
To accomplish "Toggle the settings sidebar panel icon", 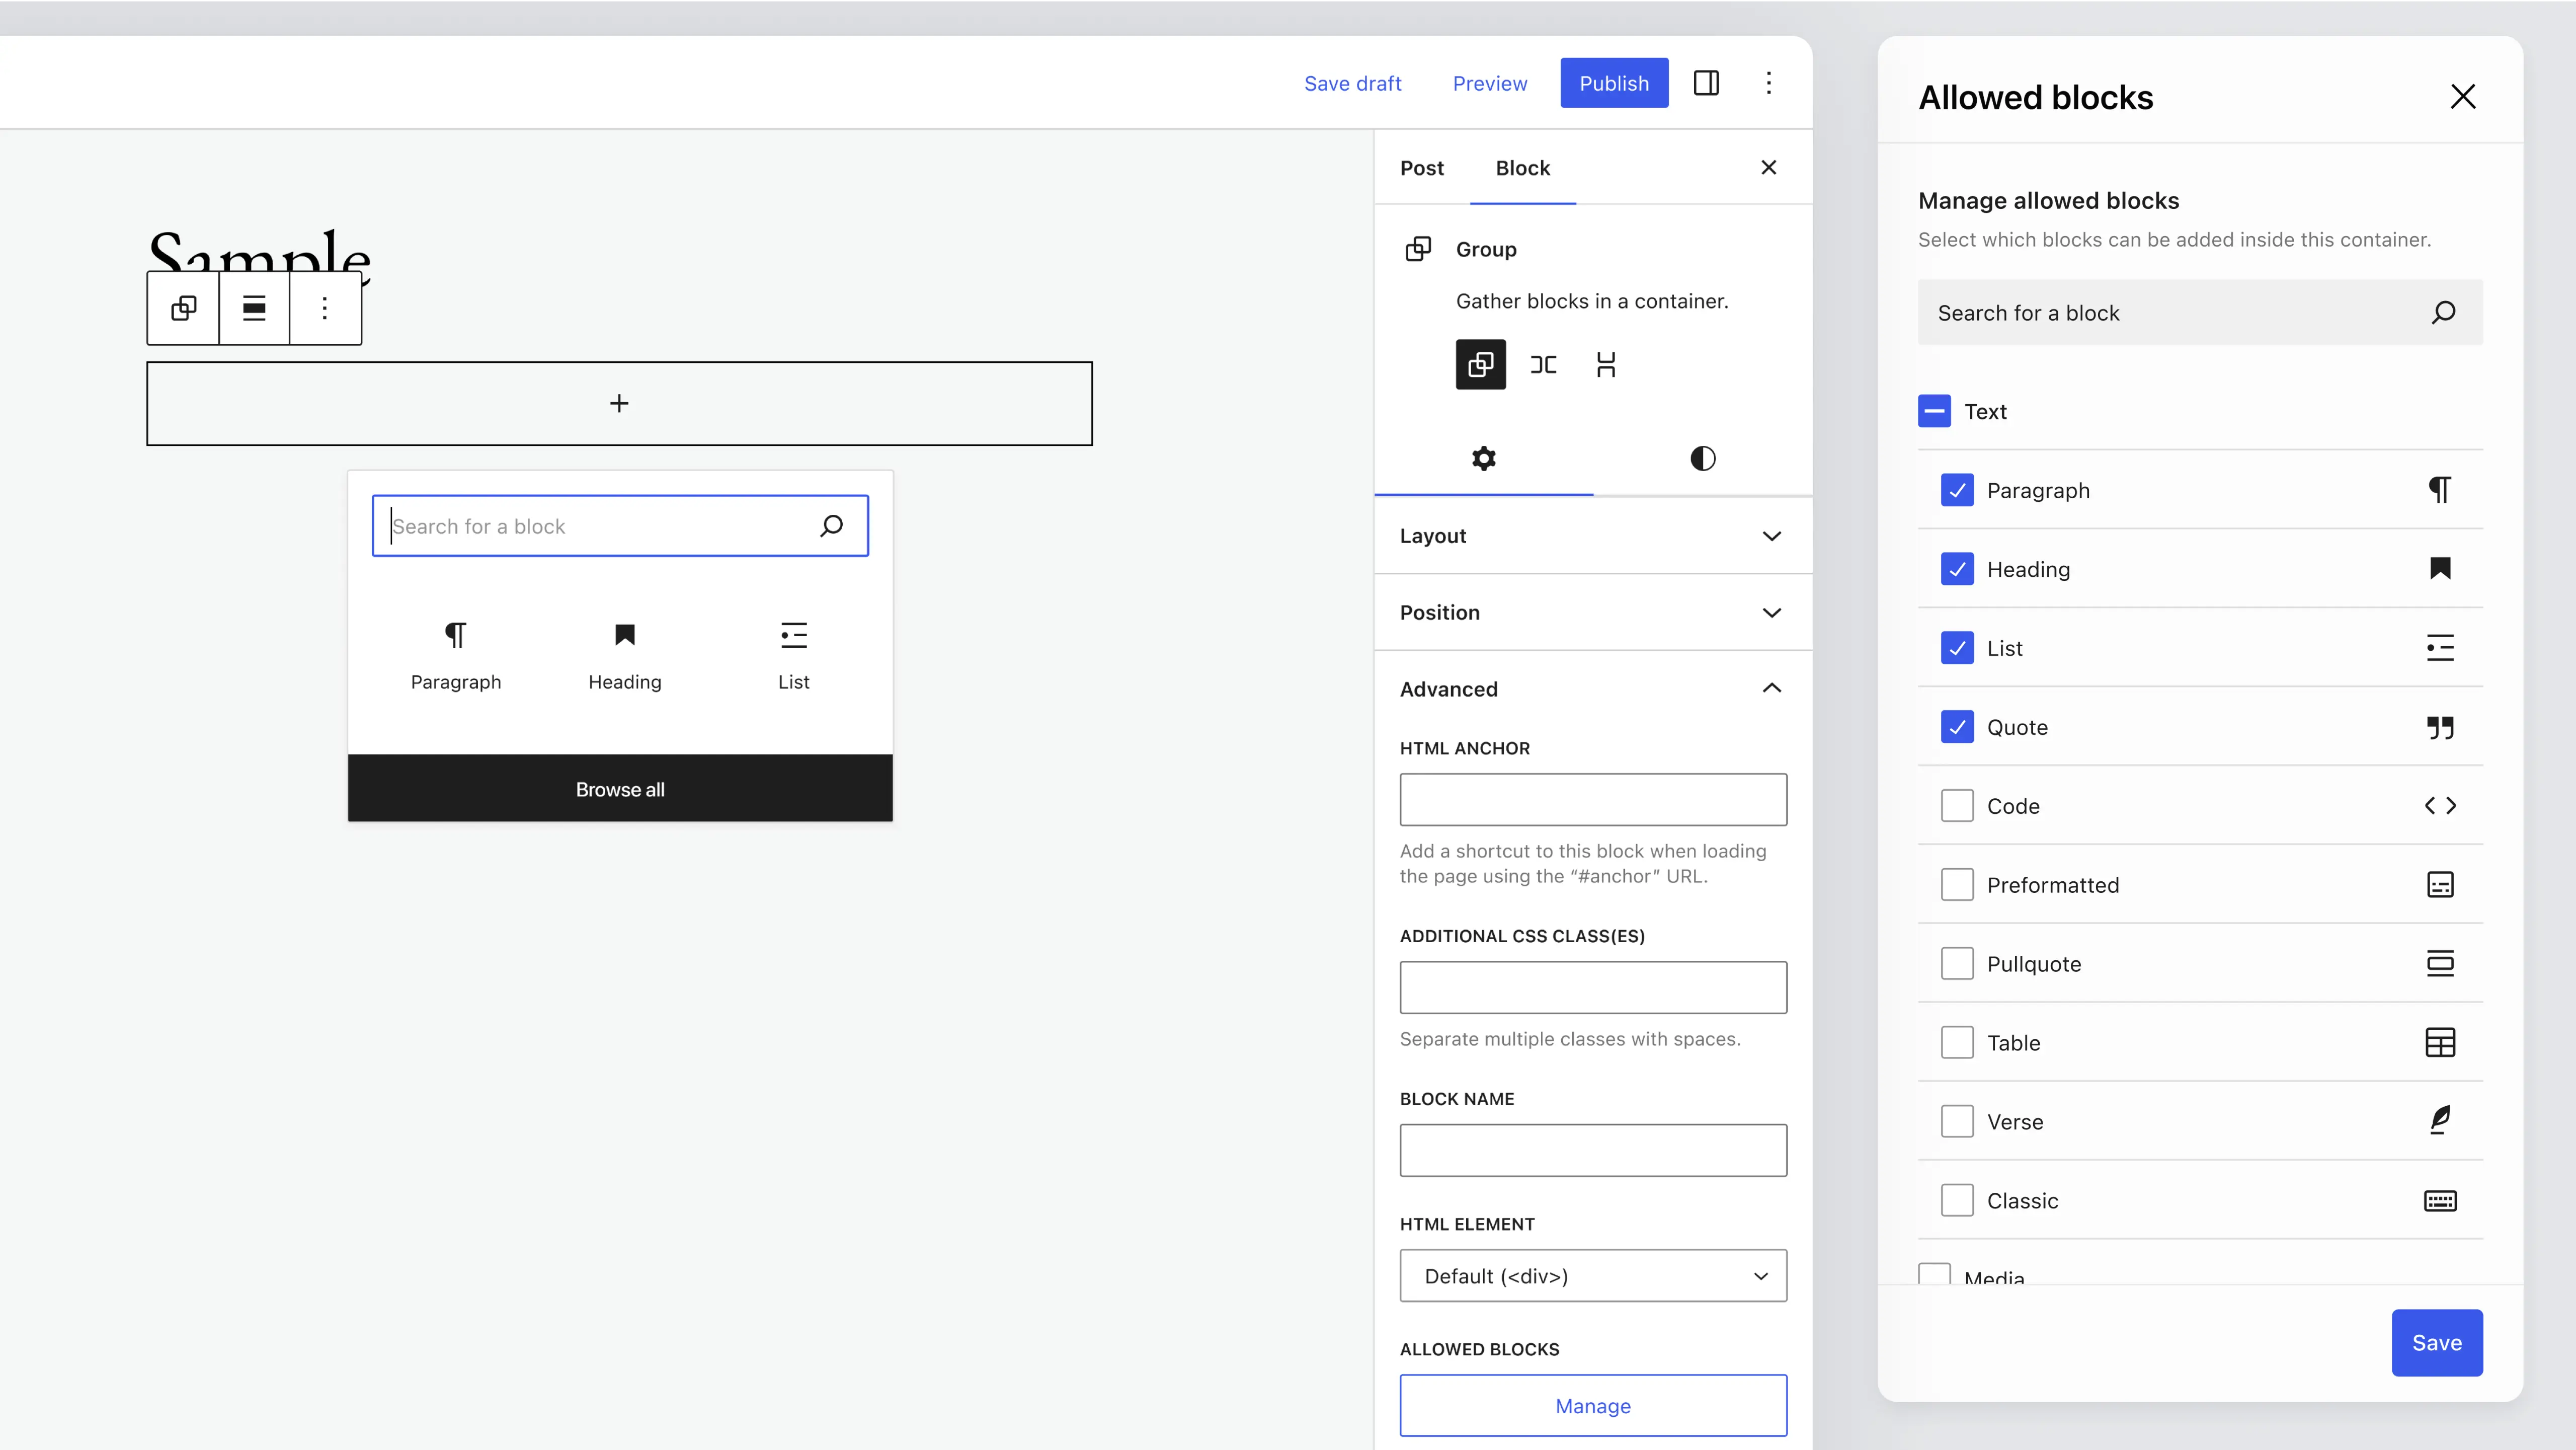I will (x=1706, y=83).
